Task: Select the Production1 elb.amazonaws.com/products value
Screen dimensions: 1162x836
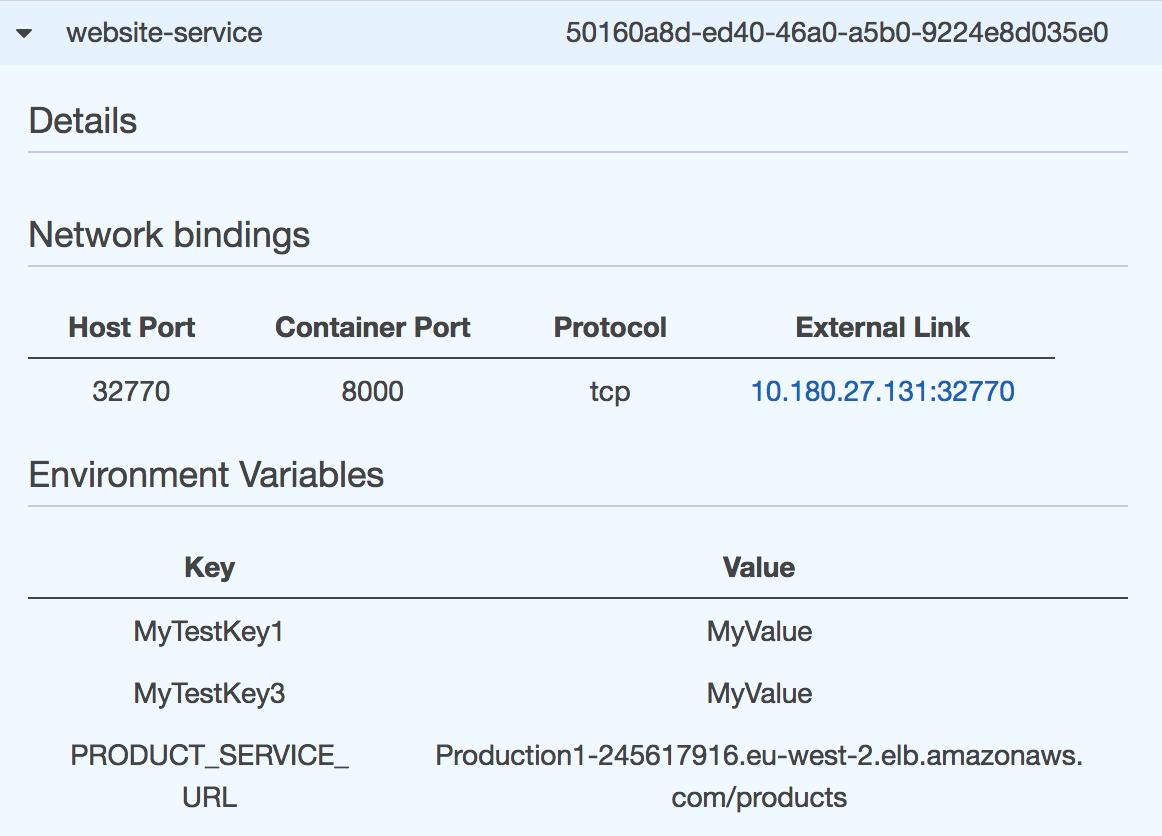Action: [x=759, y=776]
